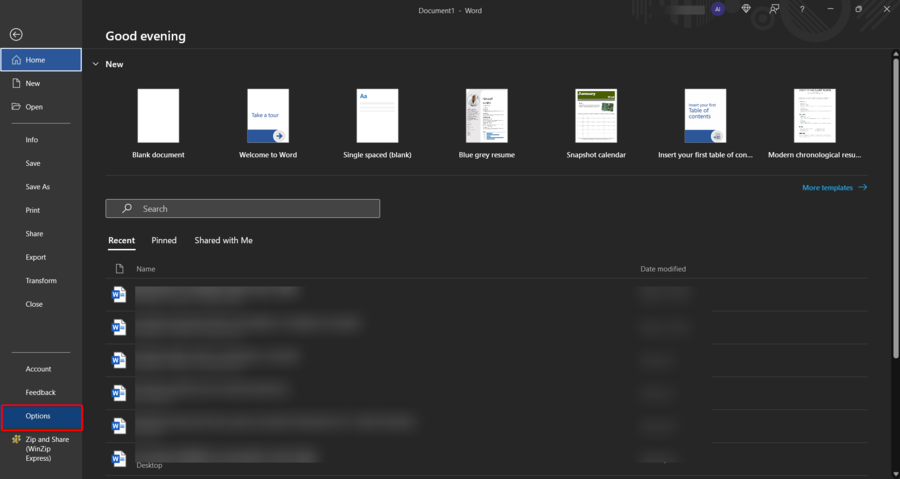Collapse the New section chevron
Viewport: 900px width, 479px height.
[95, 64]
